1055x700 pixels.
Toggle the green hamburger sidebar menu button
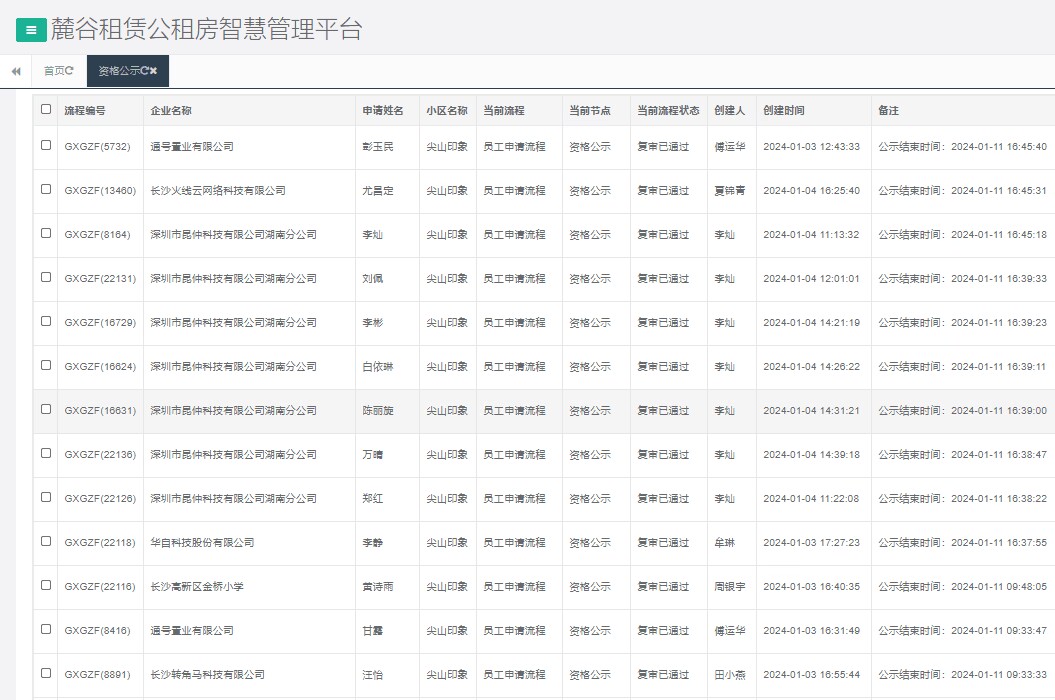pyautogui.click(x=31, y=30)
